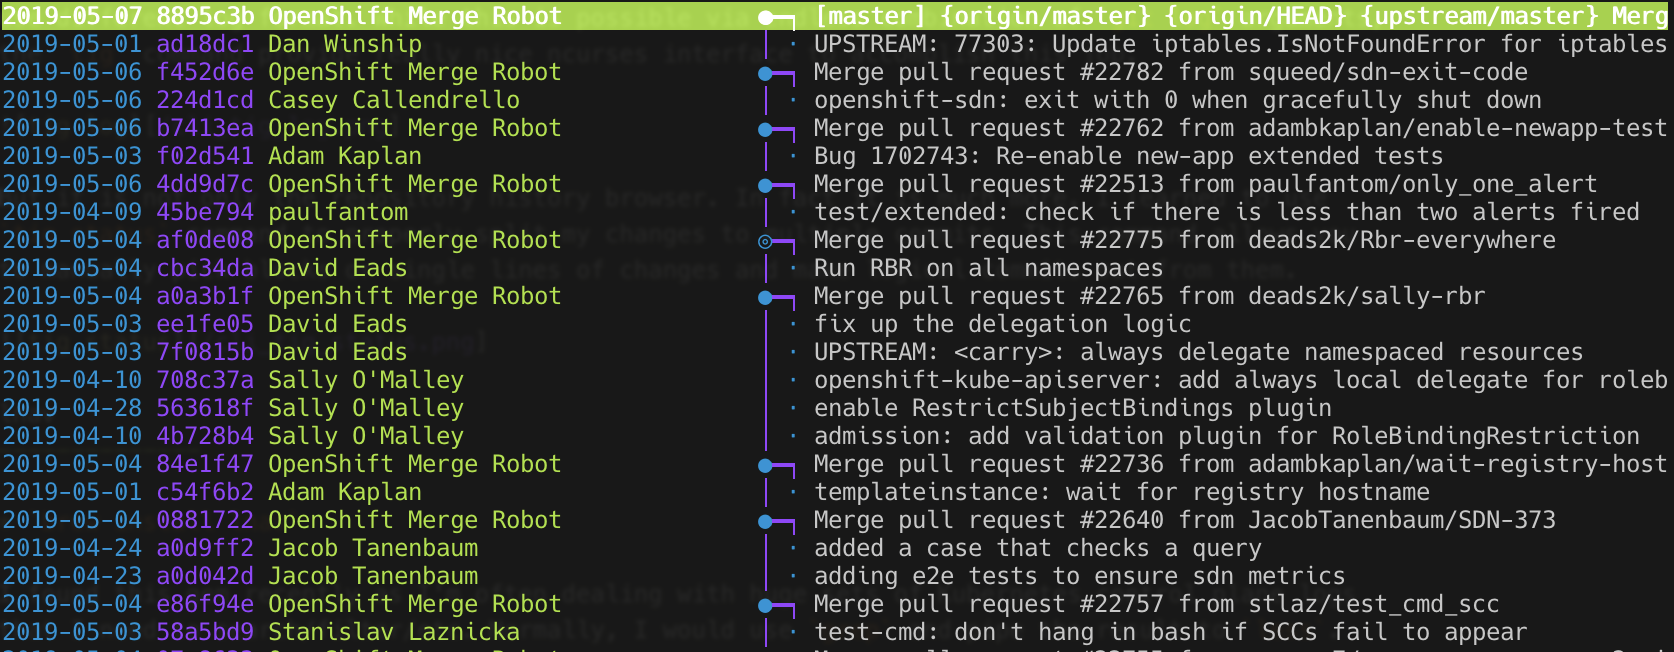
Task: Choose commit hash 45be794
Action: point(205,212)
